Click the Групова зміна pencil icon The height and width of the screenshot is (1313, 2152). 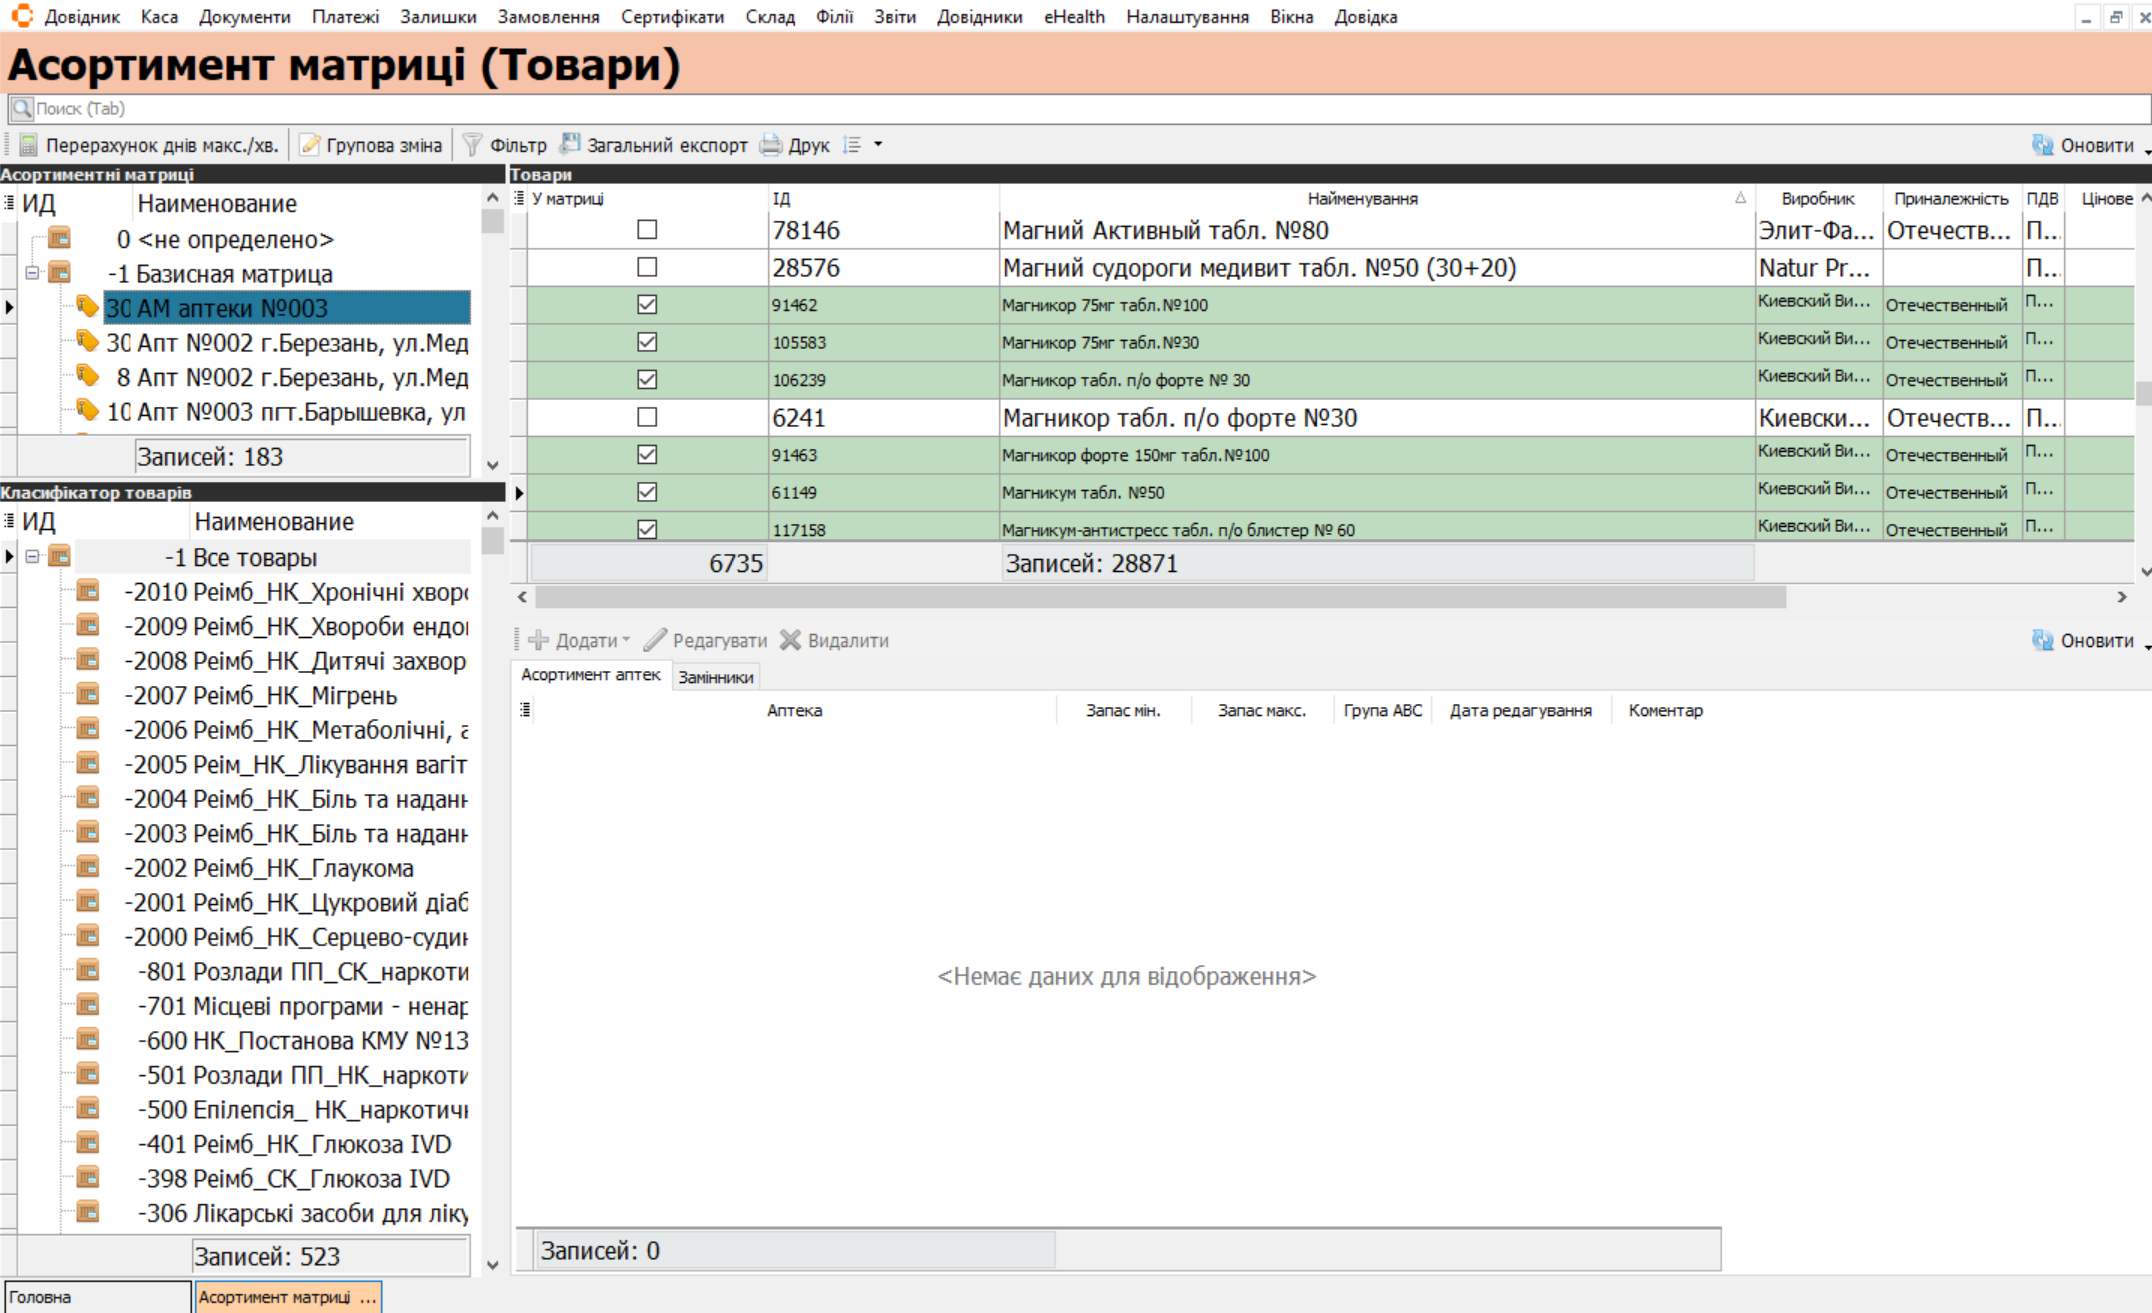(x=310, y=146)
